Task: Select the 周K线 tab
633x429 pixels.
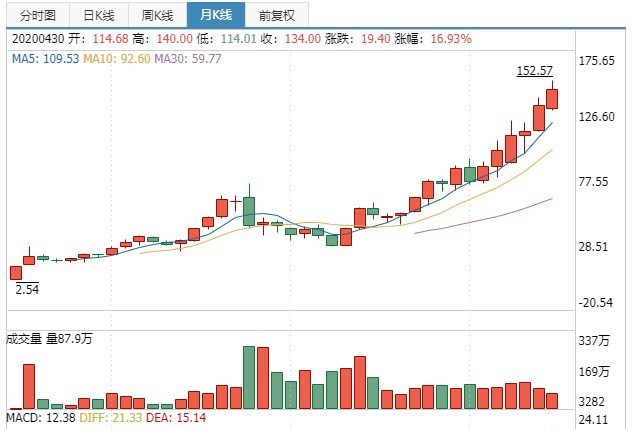Action: click(157, 16)
